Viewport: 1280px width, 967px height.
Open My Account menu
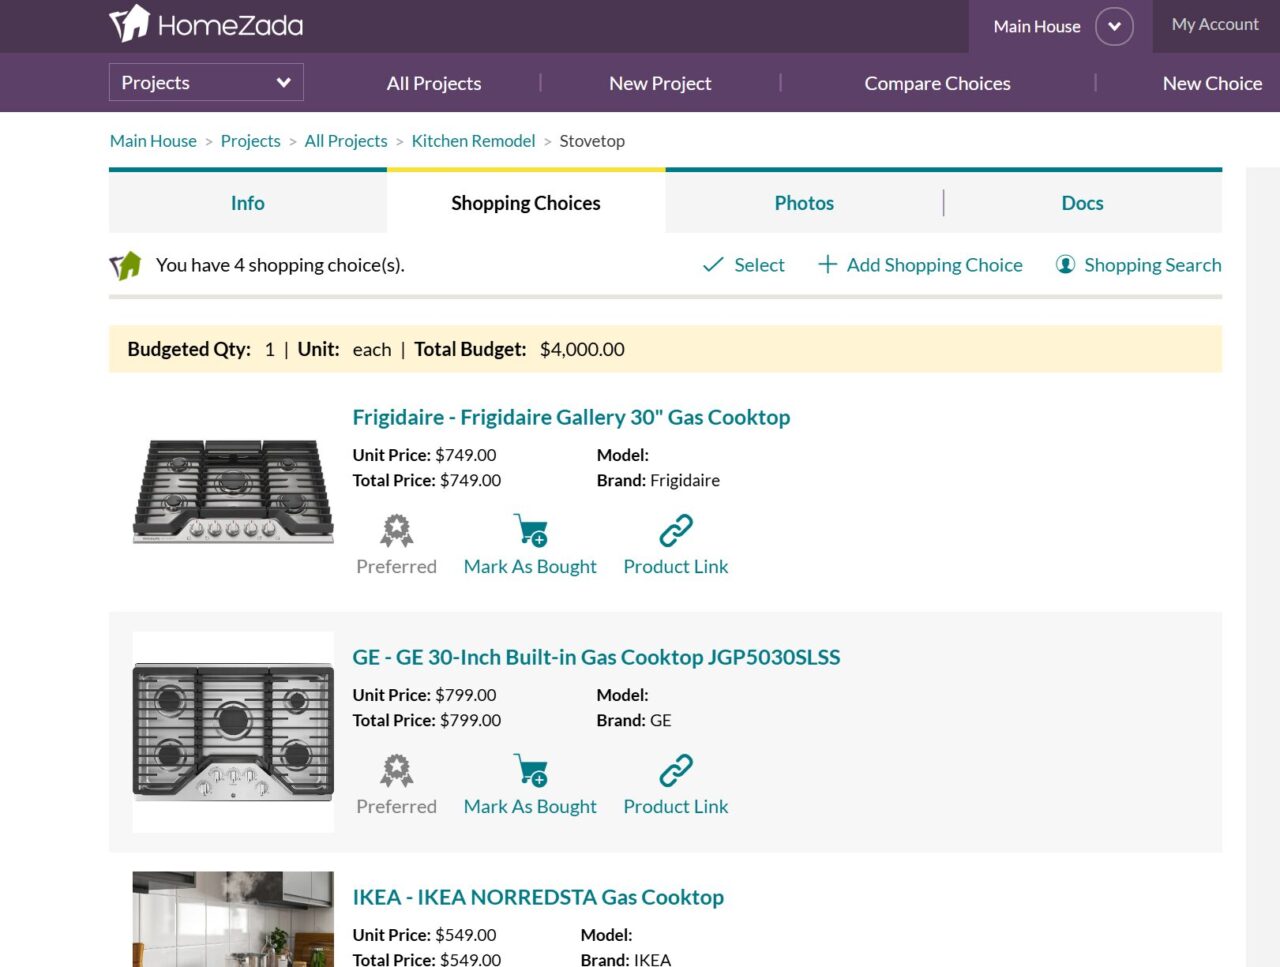pos(1215,25)
